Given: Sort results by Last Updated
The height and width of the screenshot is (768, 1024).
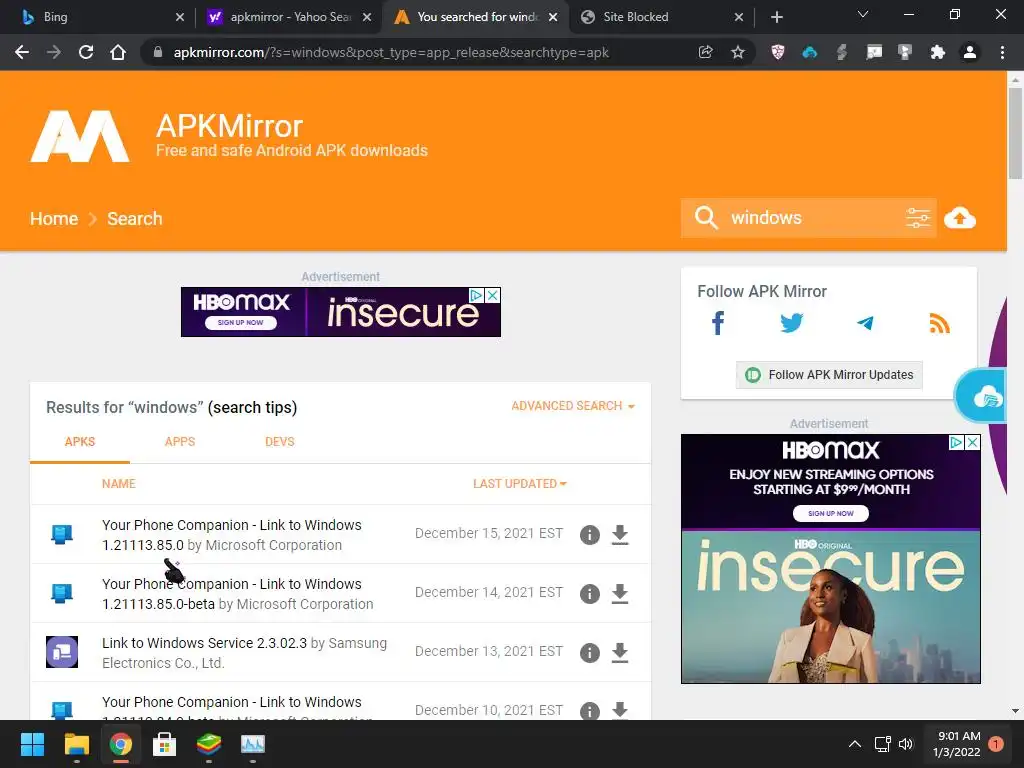Looking at the screenshot, I should 520,484.
